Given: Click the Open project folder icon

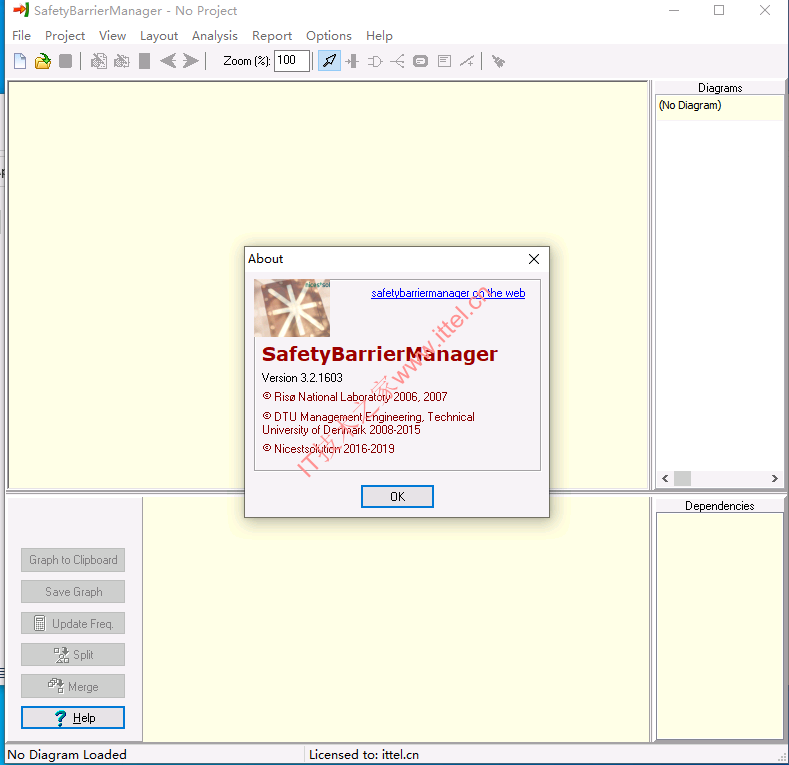Looking at the screenshot, I should point(43,61).
